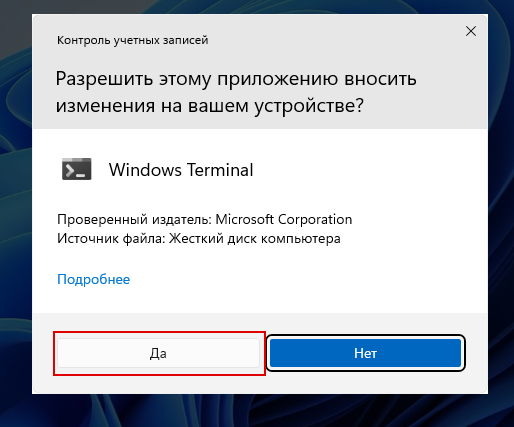Viewport: 514px width, 427px height.
Task: Click the Источник файла Жесткий диск line
Action: point(199,239)
